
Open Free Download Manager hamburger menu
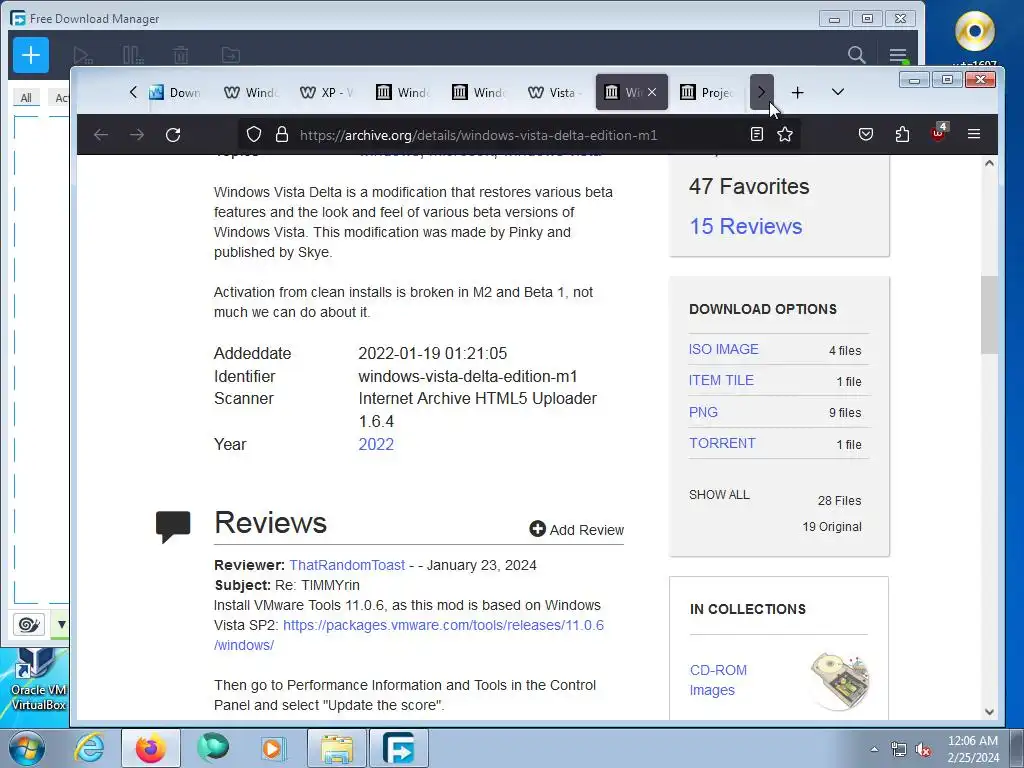point(898,55)
